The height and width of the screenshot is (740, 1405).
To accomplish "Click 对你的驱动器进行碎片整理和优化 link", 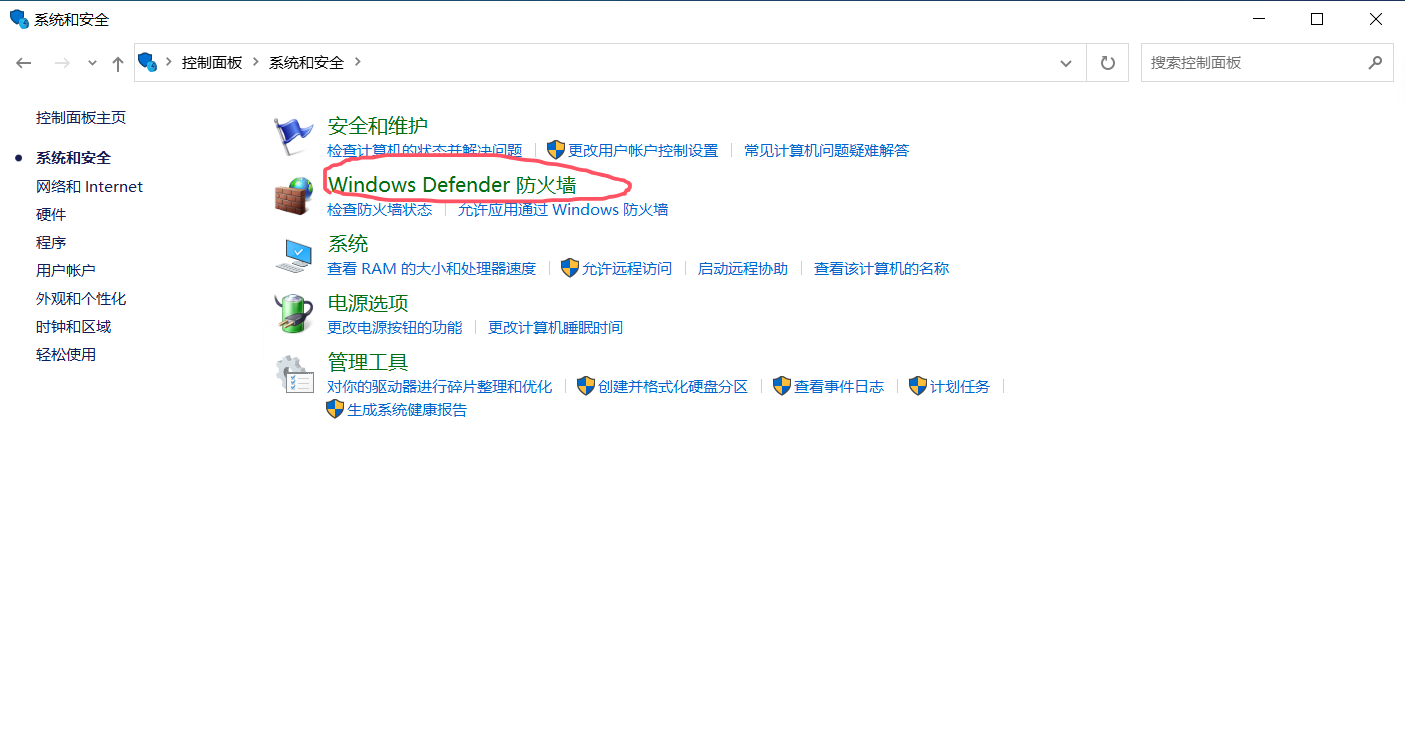I will pyautogui.click(x=440, y=386).
